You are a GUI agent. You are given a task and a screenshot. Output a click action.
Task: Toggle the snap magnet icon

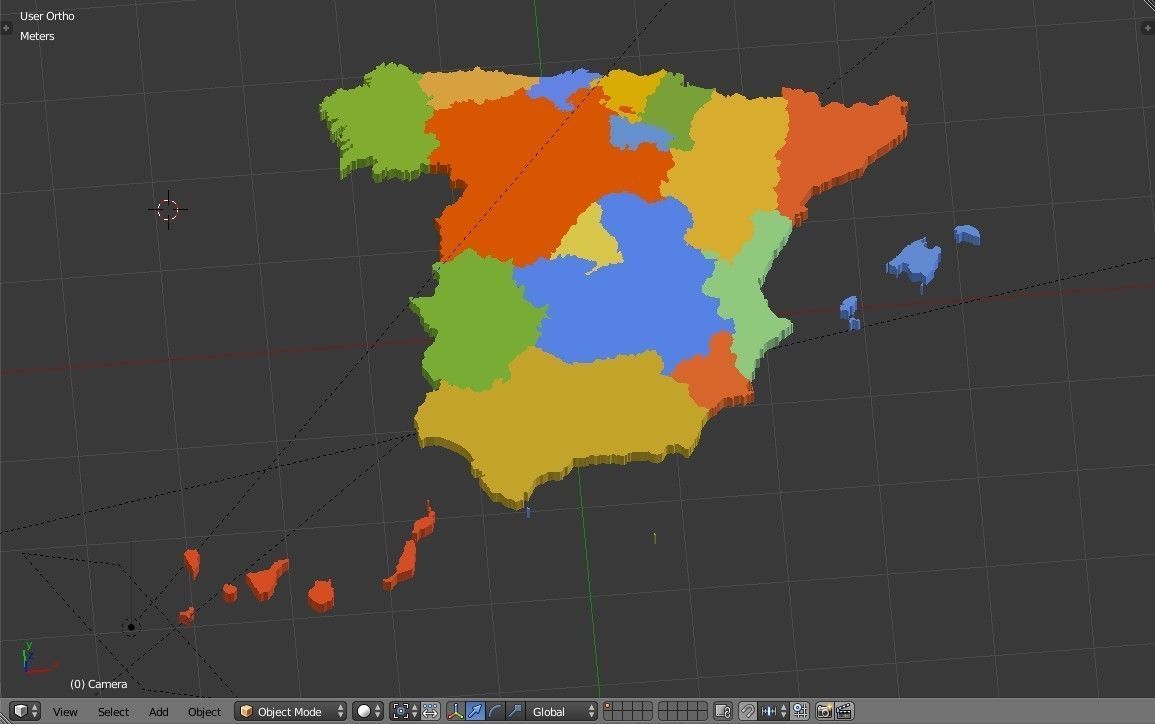click(748, 711)
